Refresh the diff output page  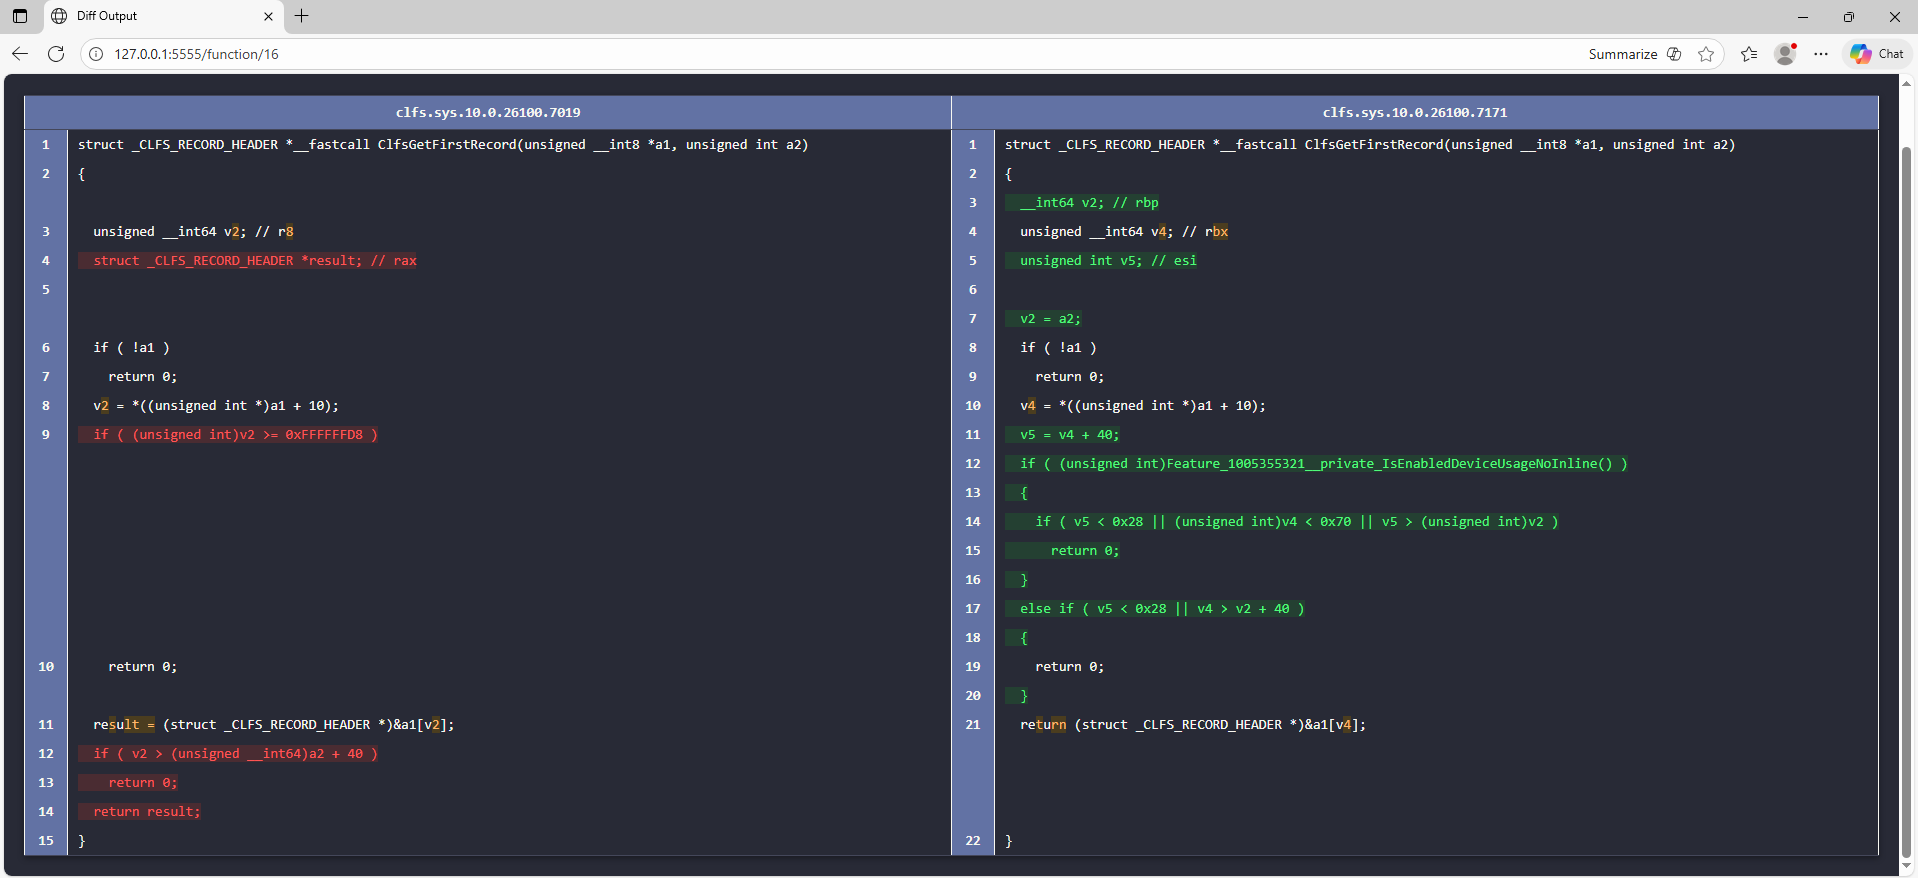coord(56,54)
